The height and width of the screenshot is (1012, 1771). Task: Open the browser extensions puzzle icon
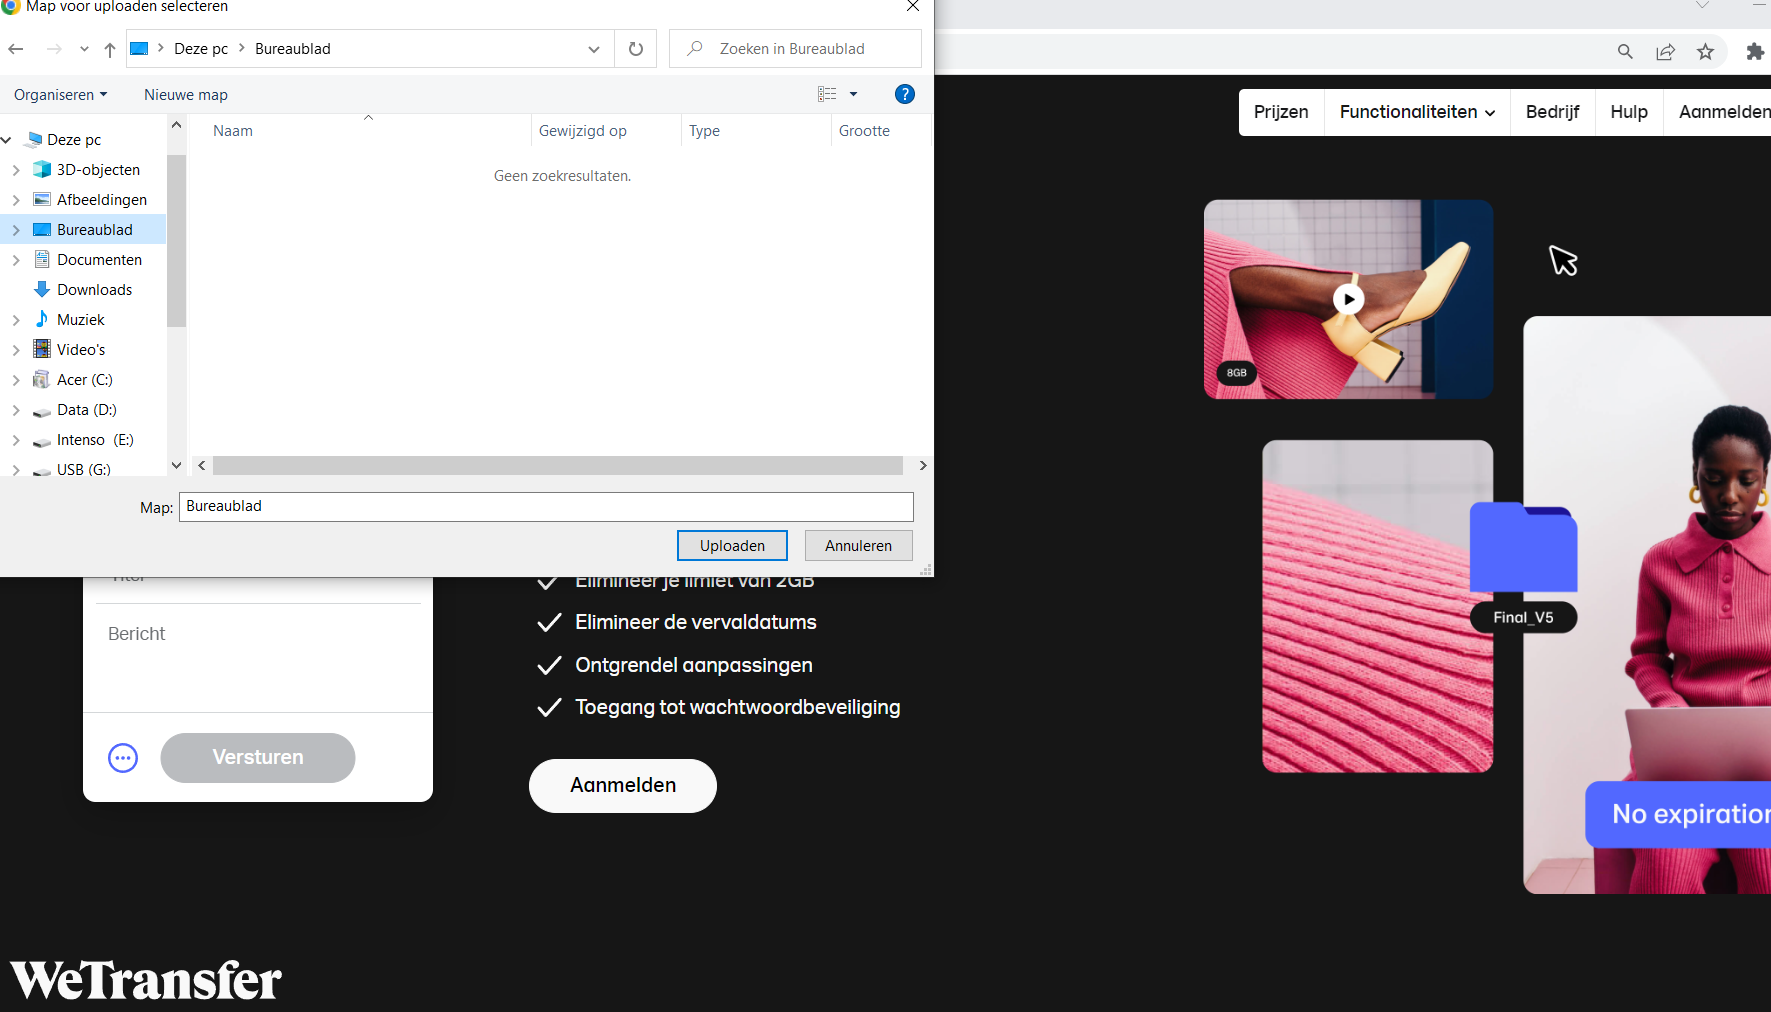1754,52
